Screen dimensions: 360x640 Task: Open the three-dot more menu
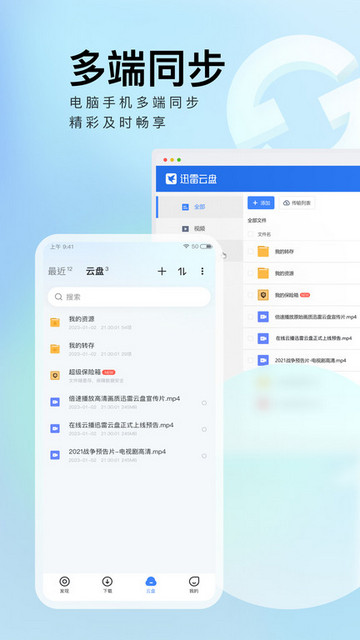[x=202, y=271]
